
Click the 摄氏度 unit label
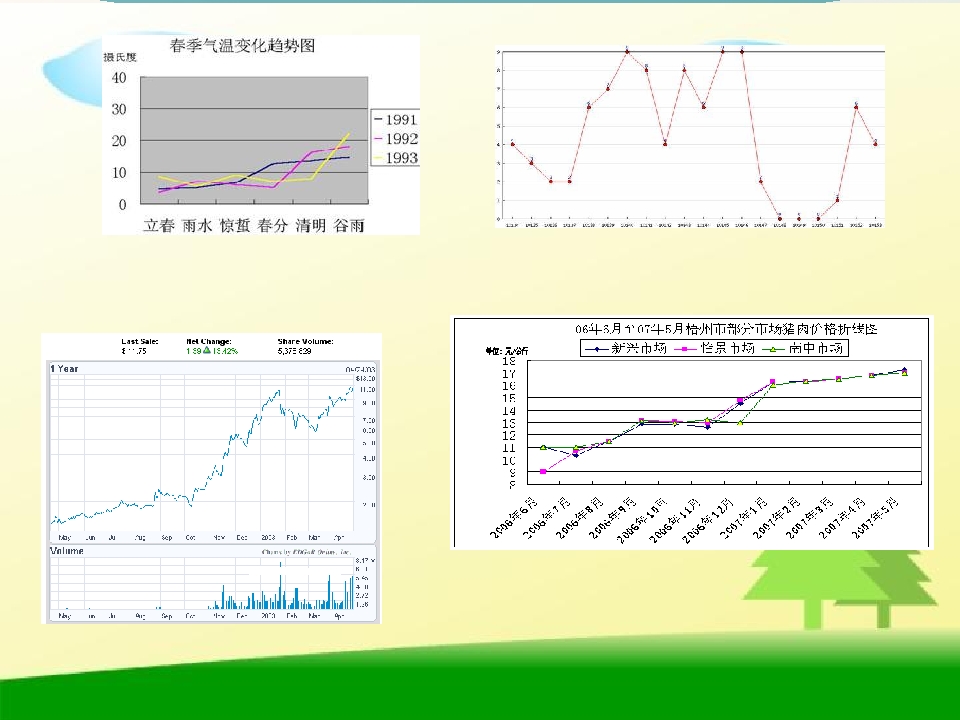[x=122, y=57]
